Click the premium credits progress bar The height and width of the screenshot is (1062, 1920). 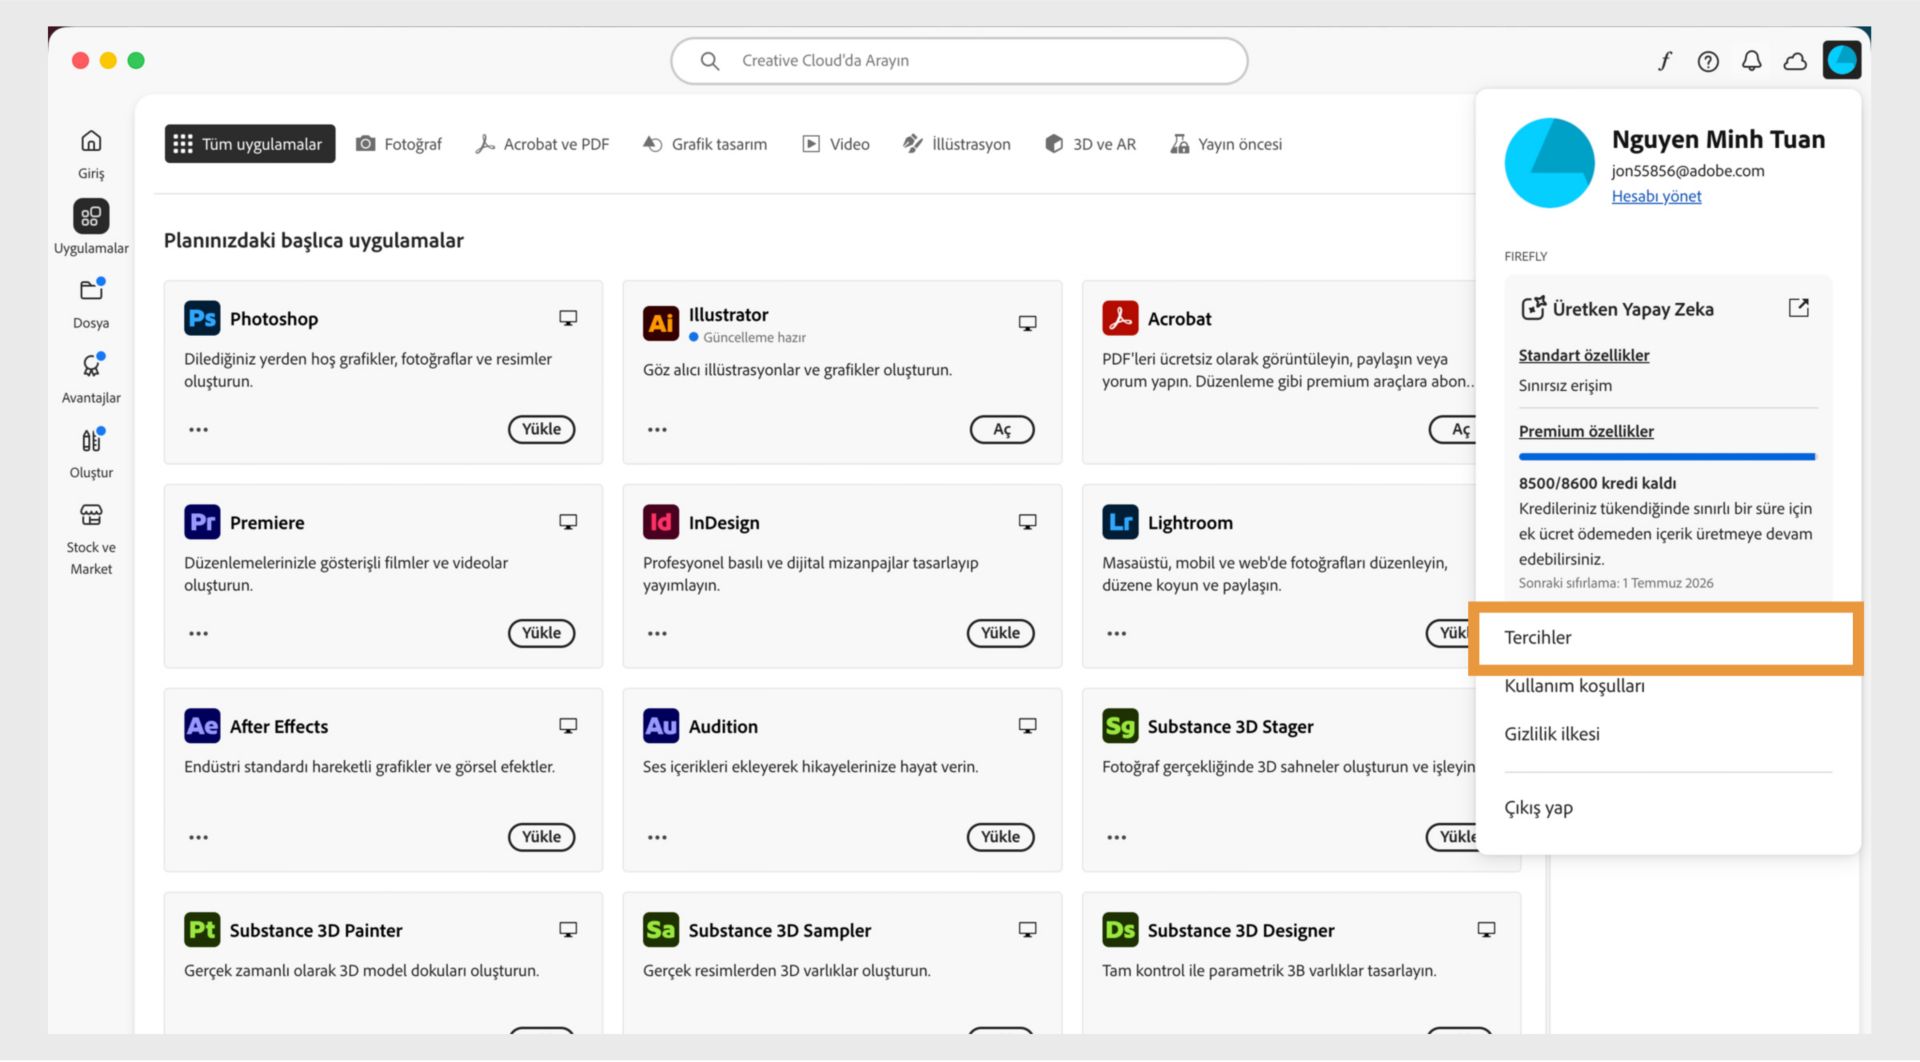click(x=1667, y=457)
